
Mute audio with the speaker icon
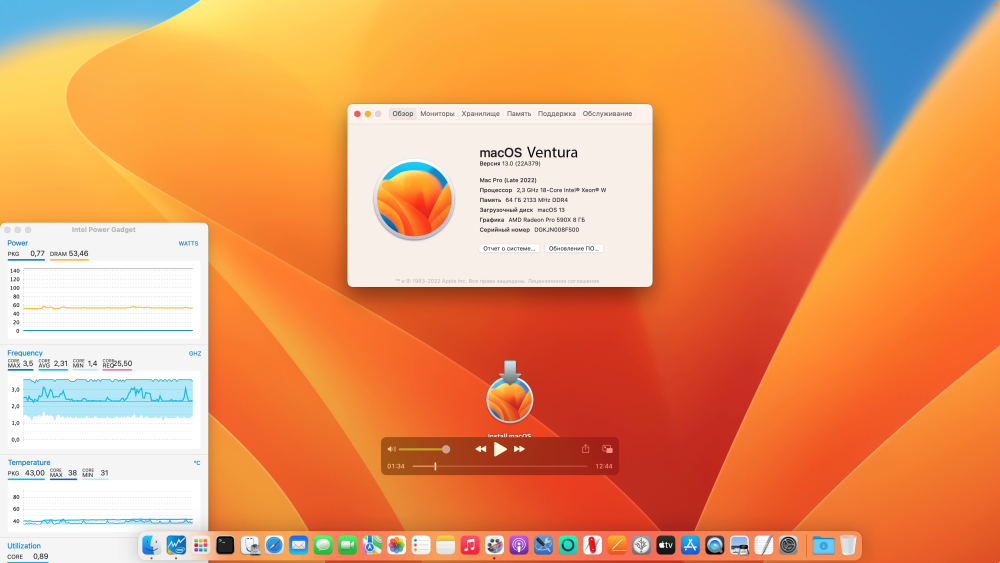click(x=392, y=449)
